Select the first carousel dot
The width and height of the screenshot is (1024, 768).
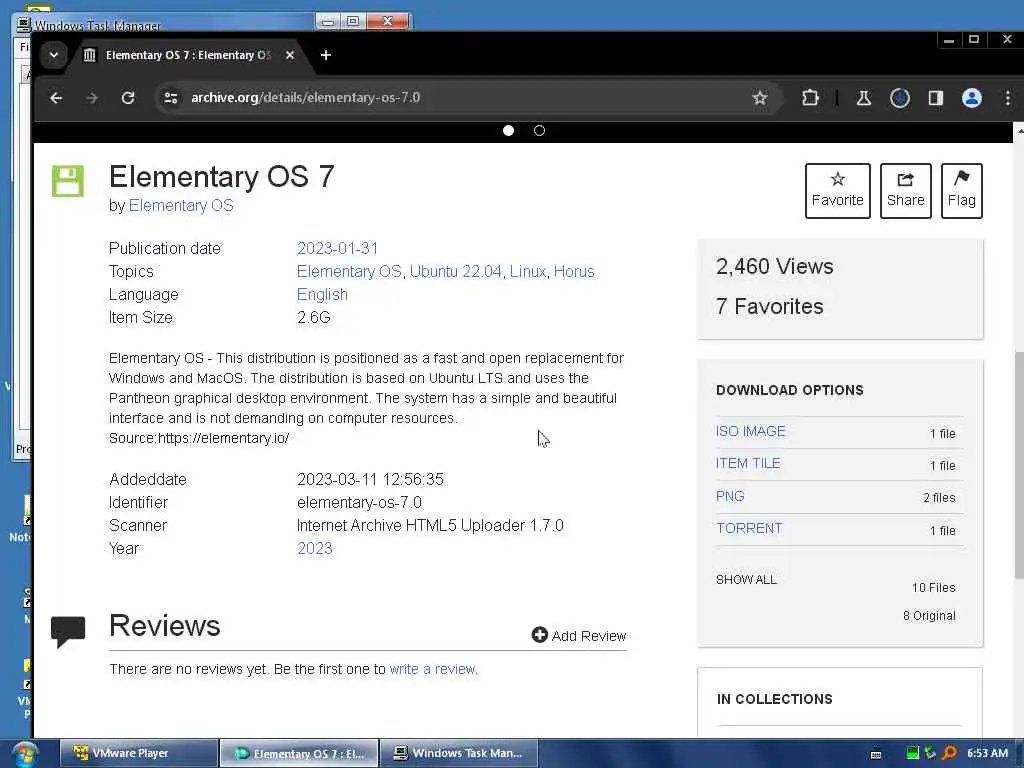[x=508, y=131]
